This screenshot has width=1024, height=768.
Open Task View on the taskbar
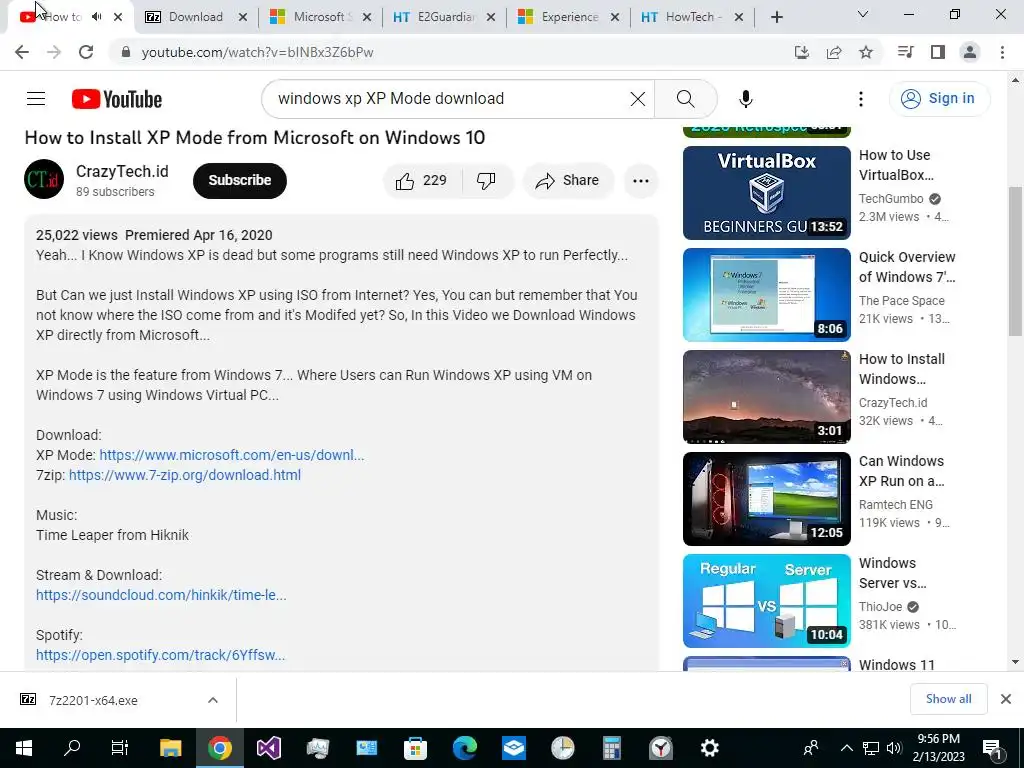(x=120, y=748)
